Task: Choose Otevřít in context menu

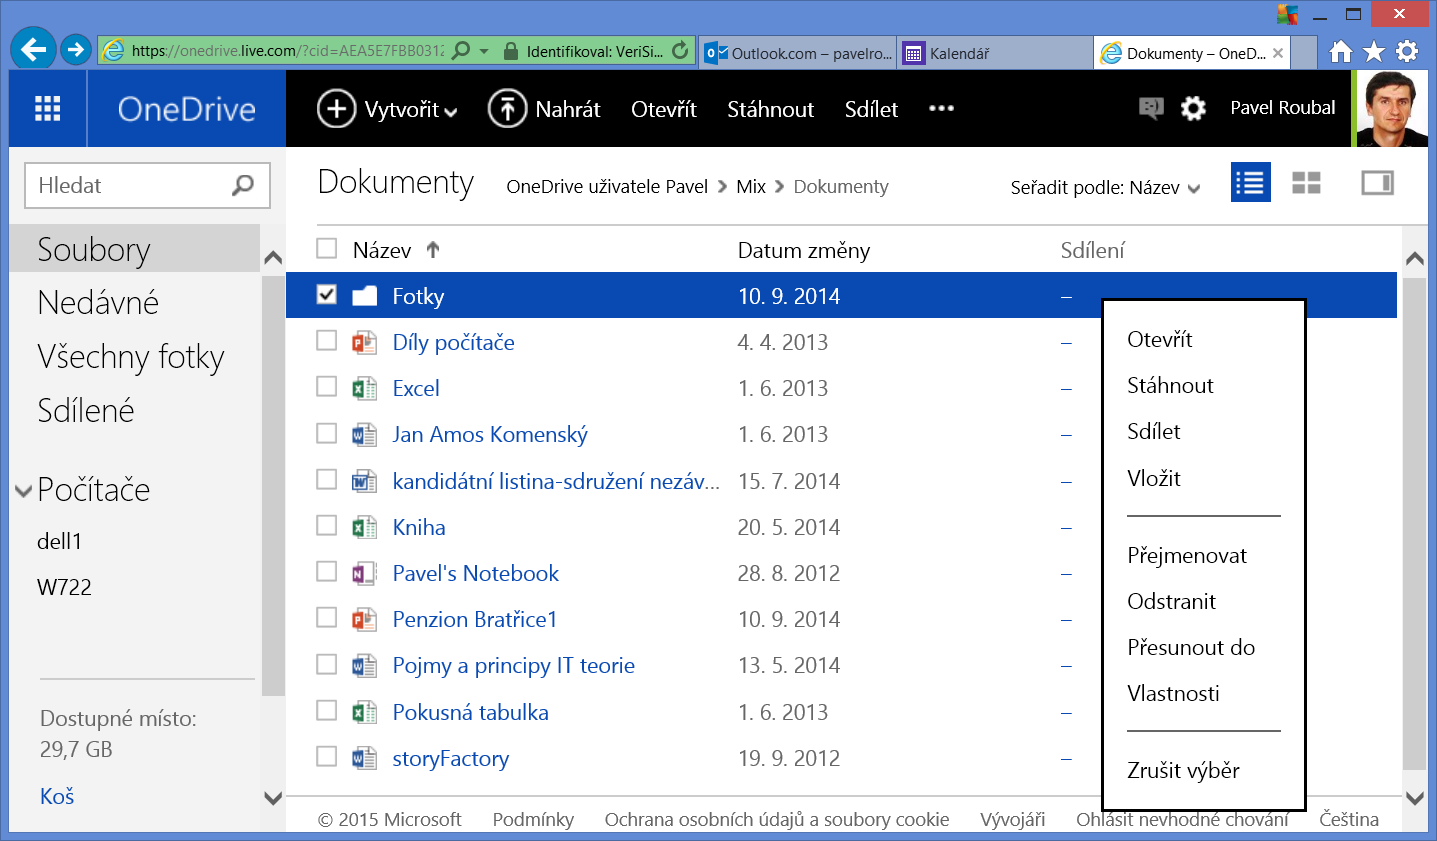Action: click(x=1159, y=339)
